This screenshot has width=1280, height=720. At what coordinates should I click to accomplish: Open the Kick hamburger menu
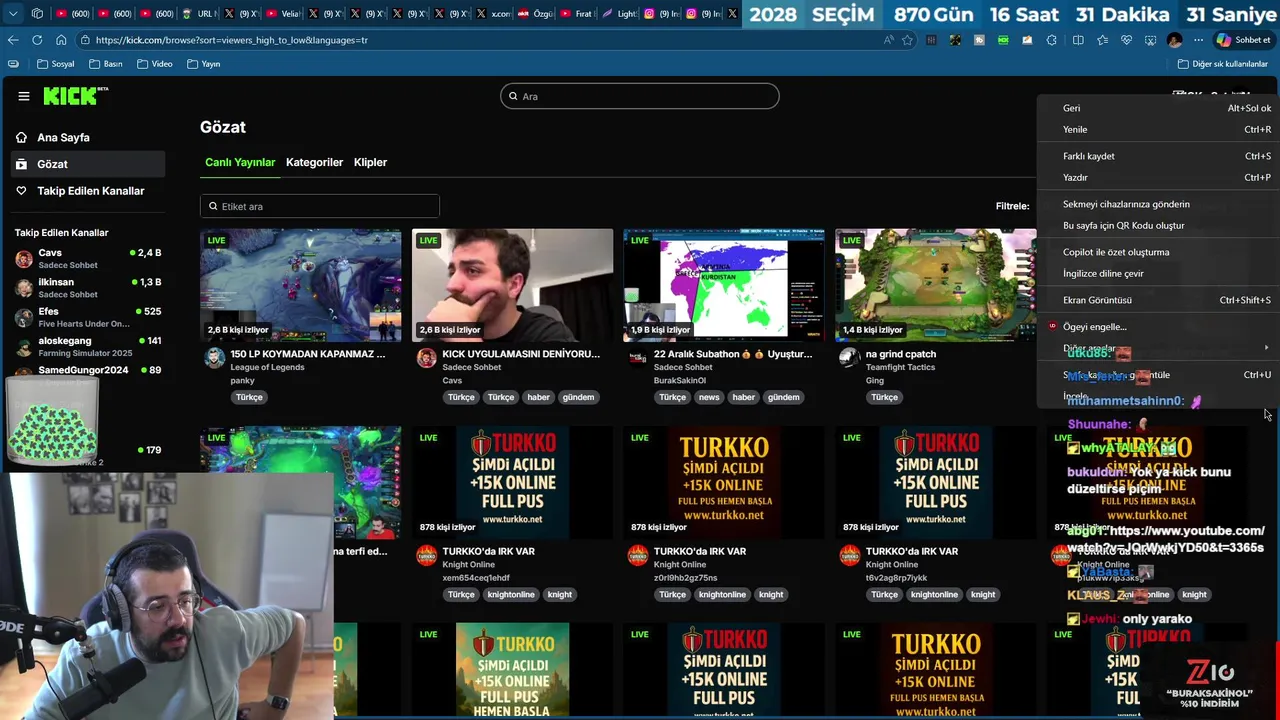tap(24, 96)
